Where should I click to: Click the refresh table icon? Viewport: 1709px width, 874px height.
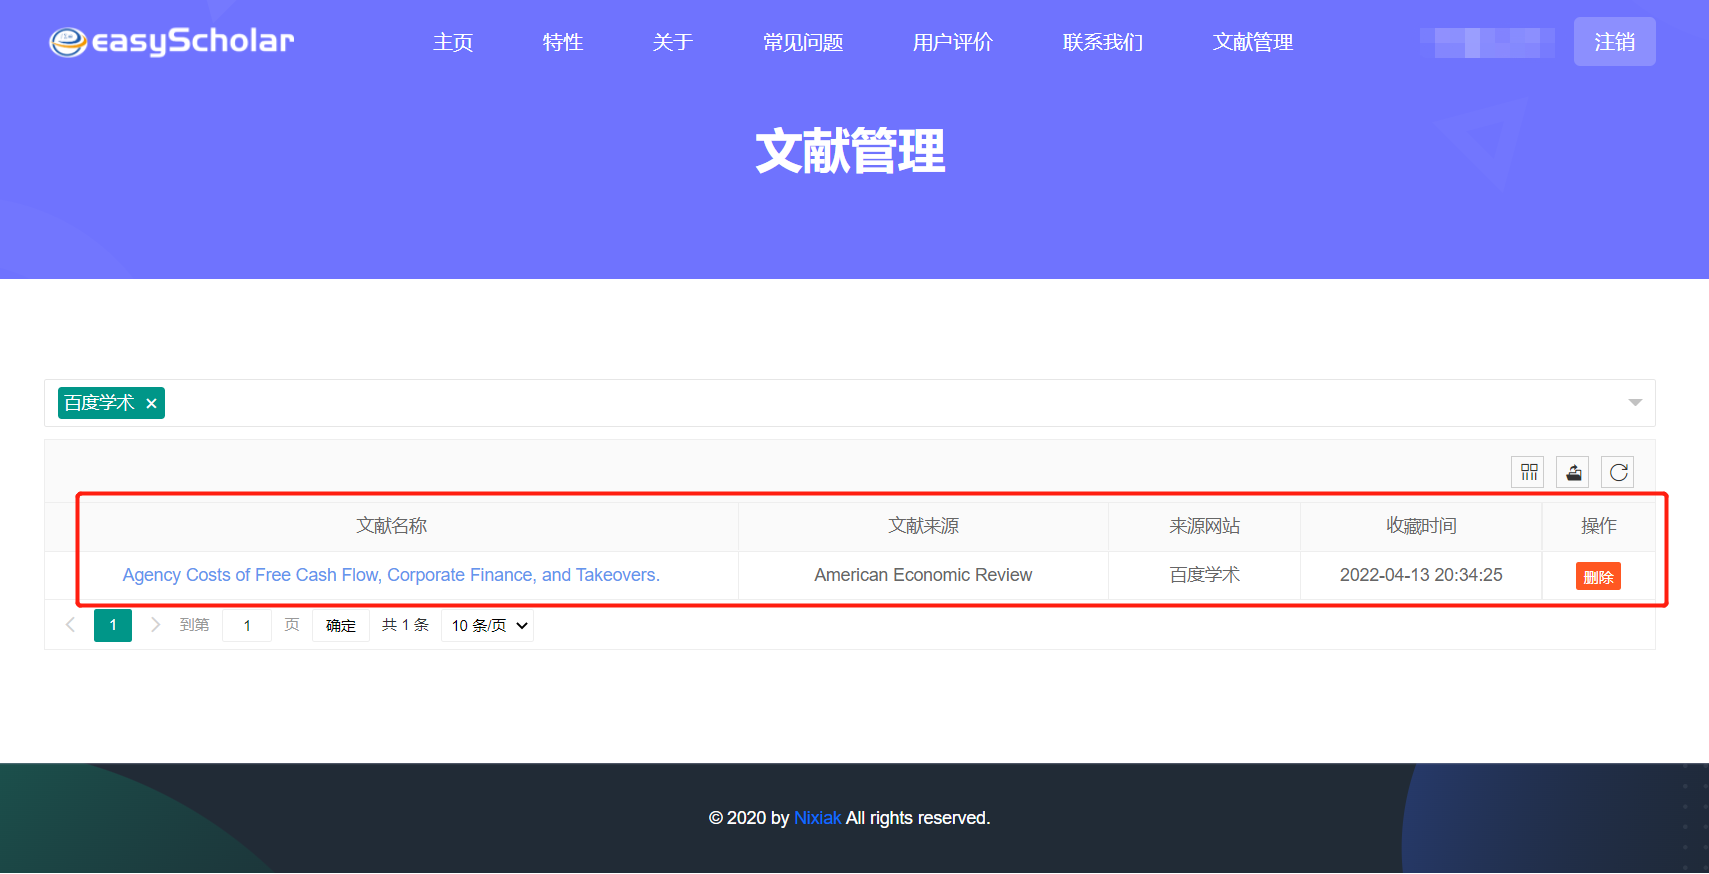point(1619,472)
